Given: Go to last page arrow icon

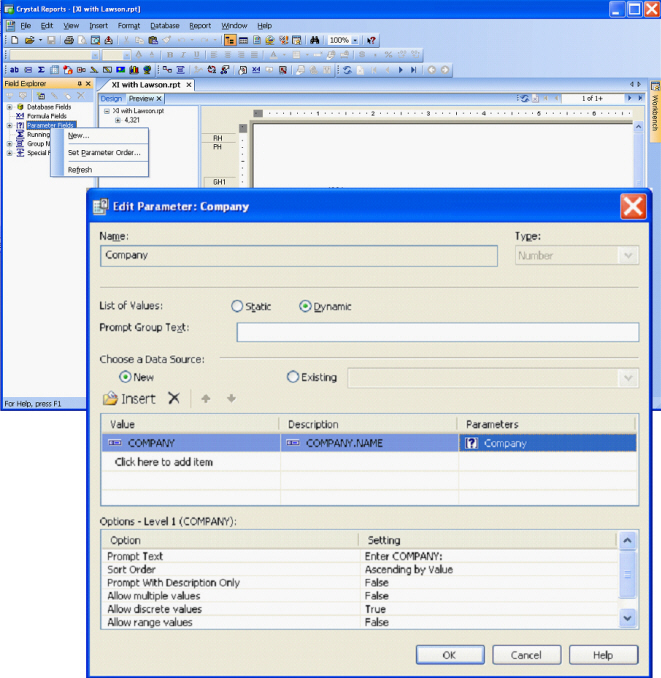Looking at the screenshot, I should coord(414,70).
